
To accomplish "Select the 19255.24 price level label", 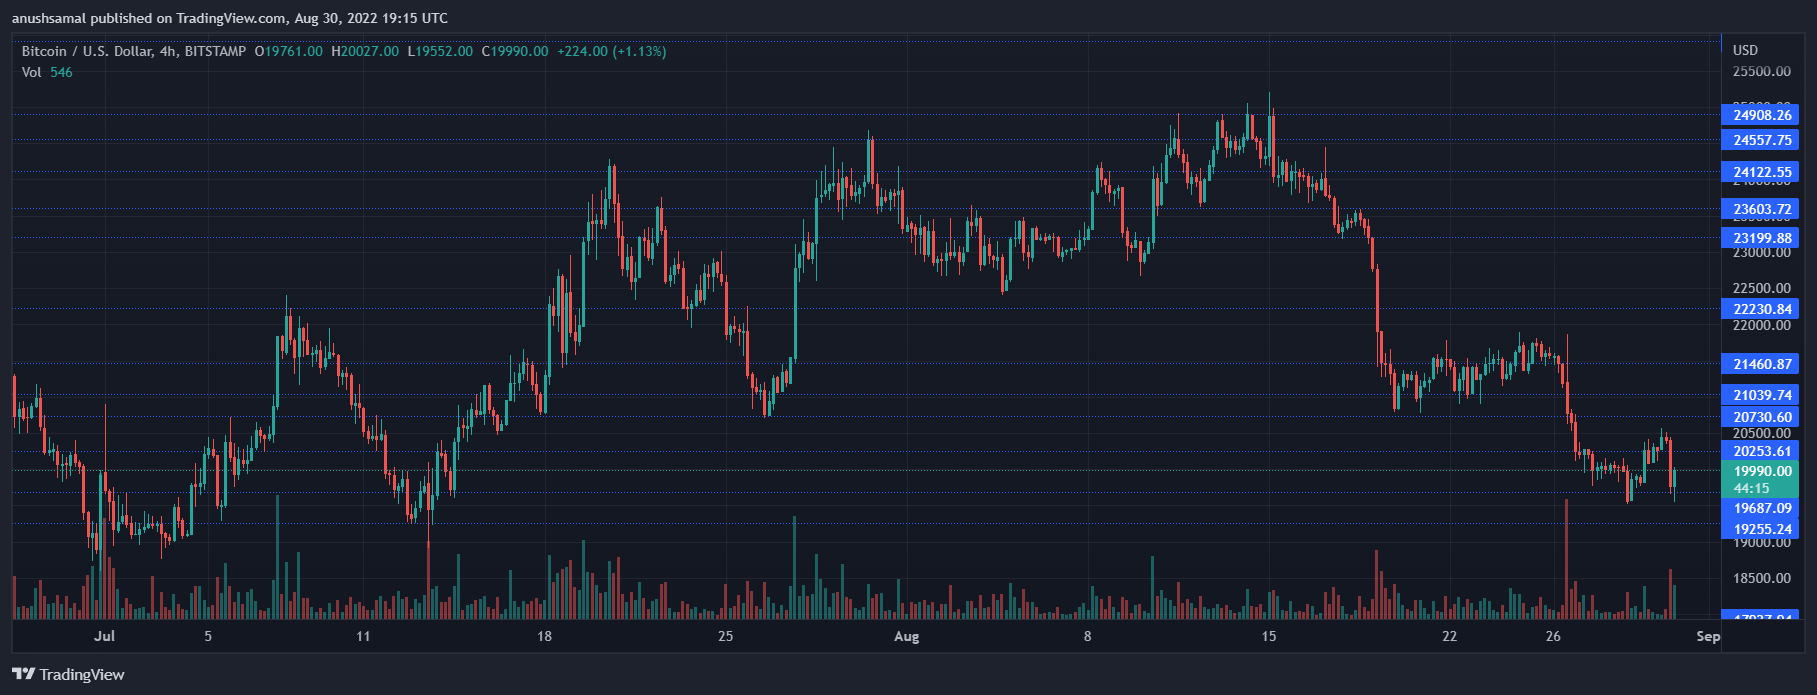I will coord(1762,529).
